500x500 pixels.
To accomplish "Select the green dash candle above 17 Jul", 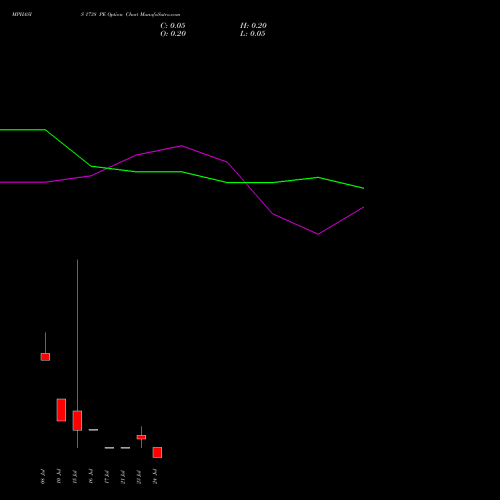I will coord(109,448).
